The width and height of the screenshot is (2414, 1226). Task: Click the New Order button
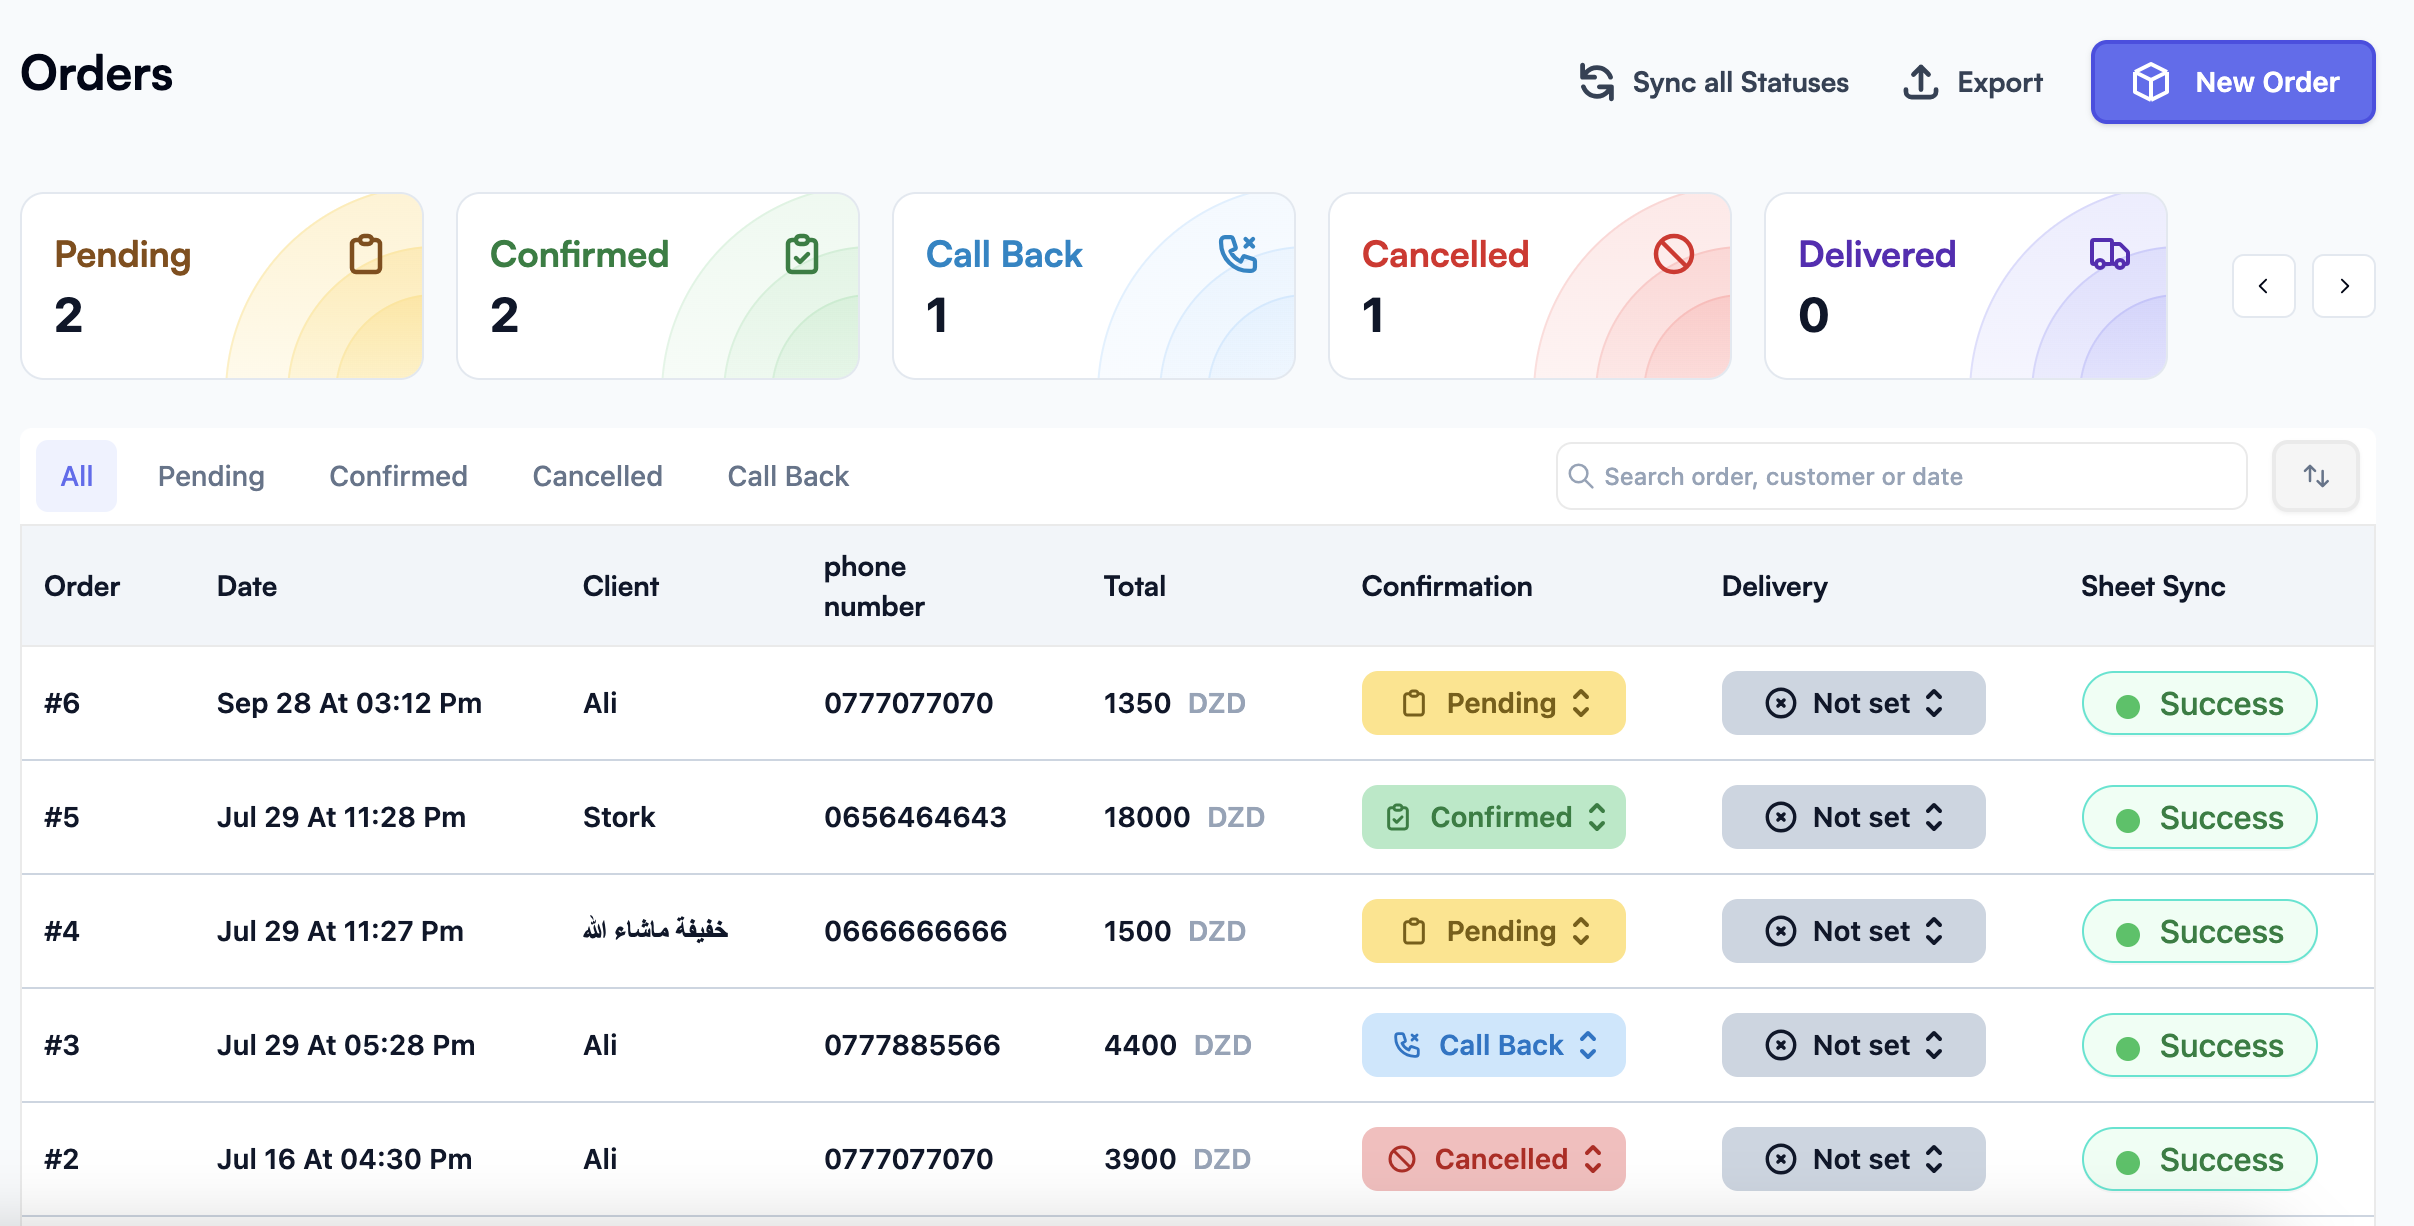point(2232,82)
